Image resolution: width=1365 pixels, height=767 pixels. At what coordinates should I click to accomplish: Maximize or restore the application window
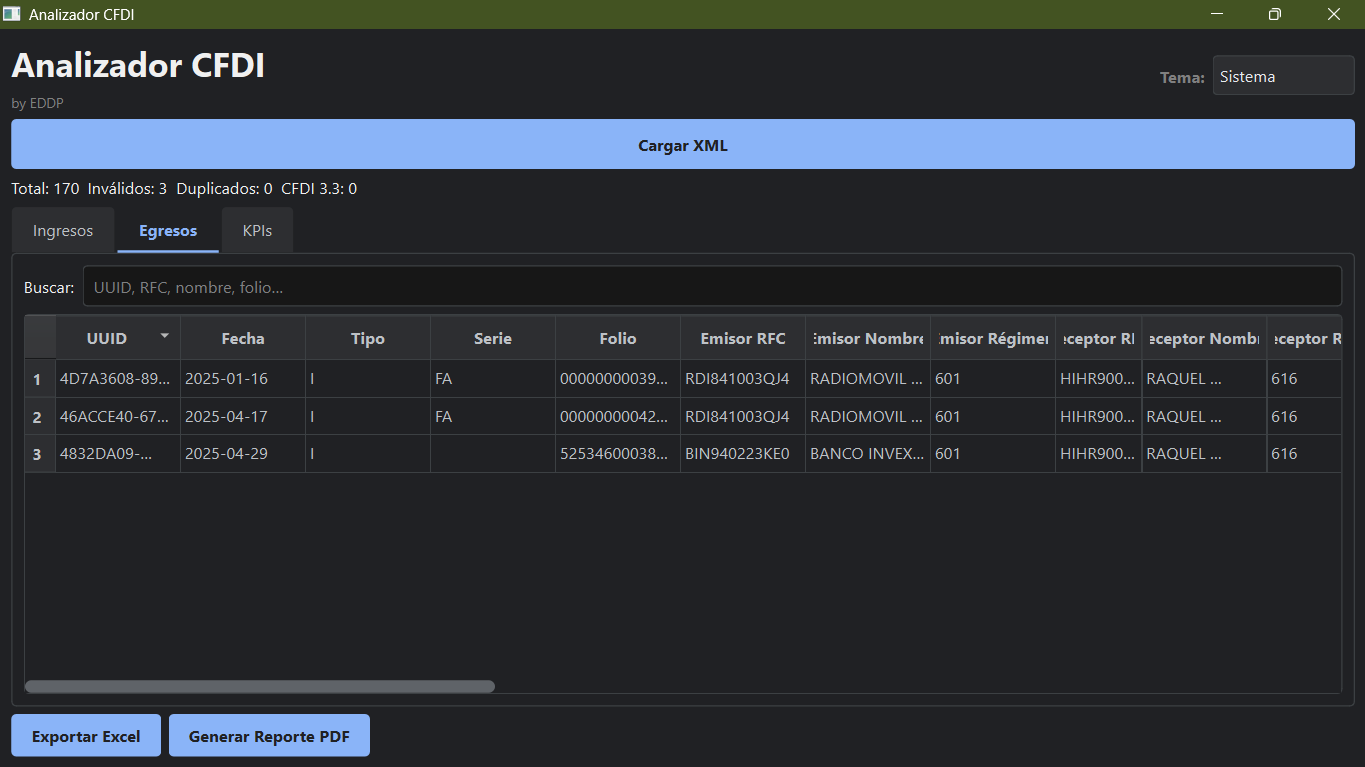1274,14
